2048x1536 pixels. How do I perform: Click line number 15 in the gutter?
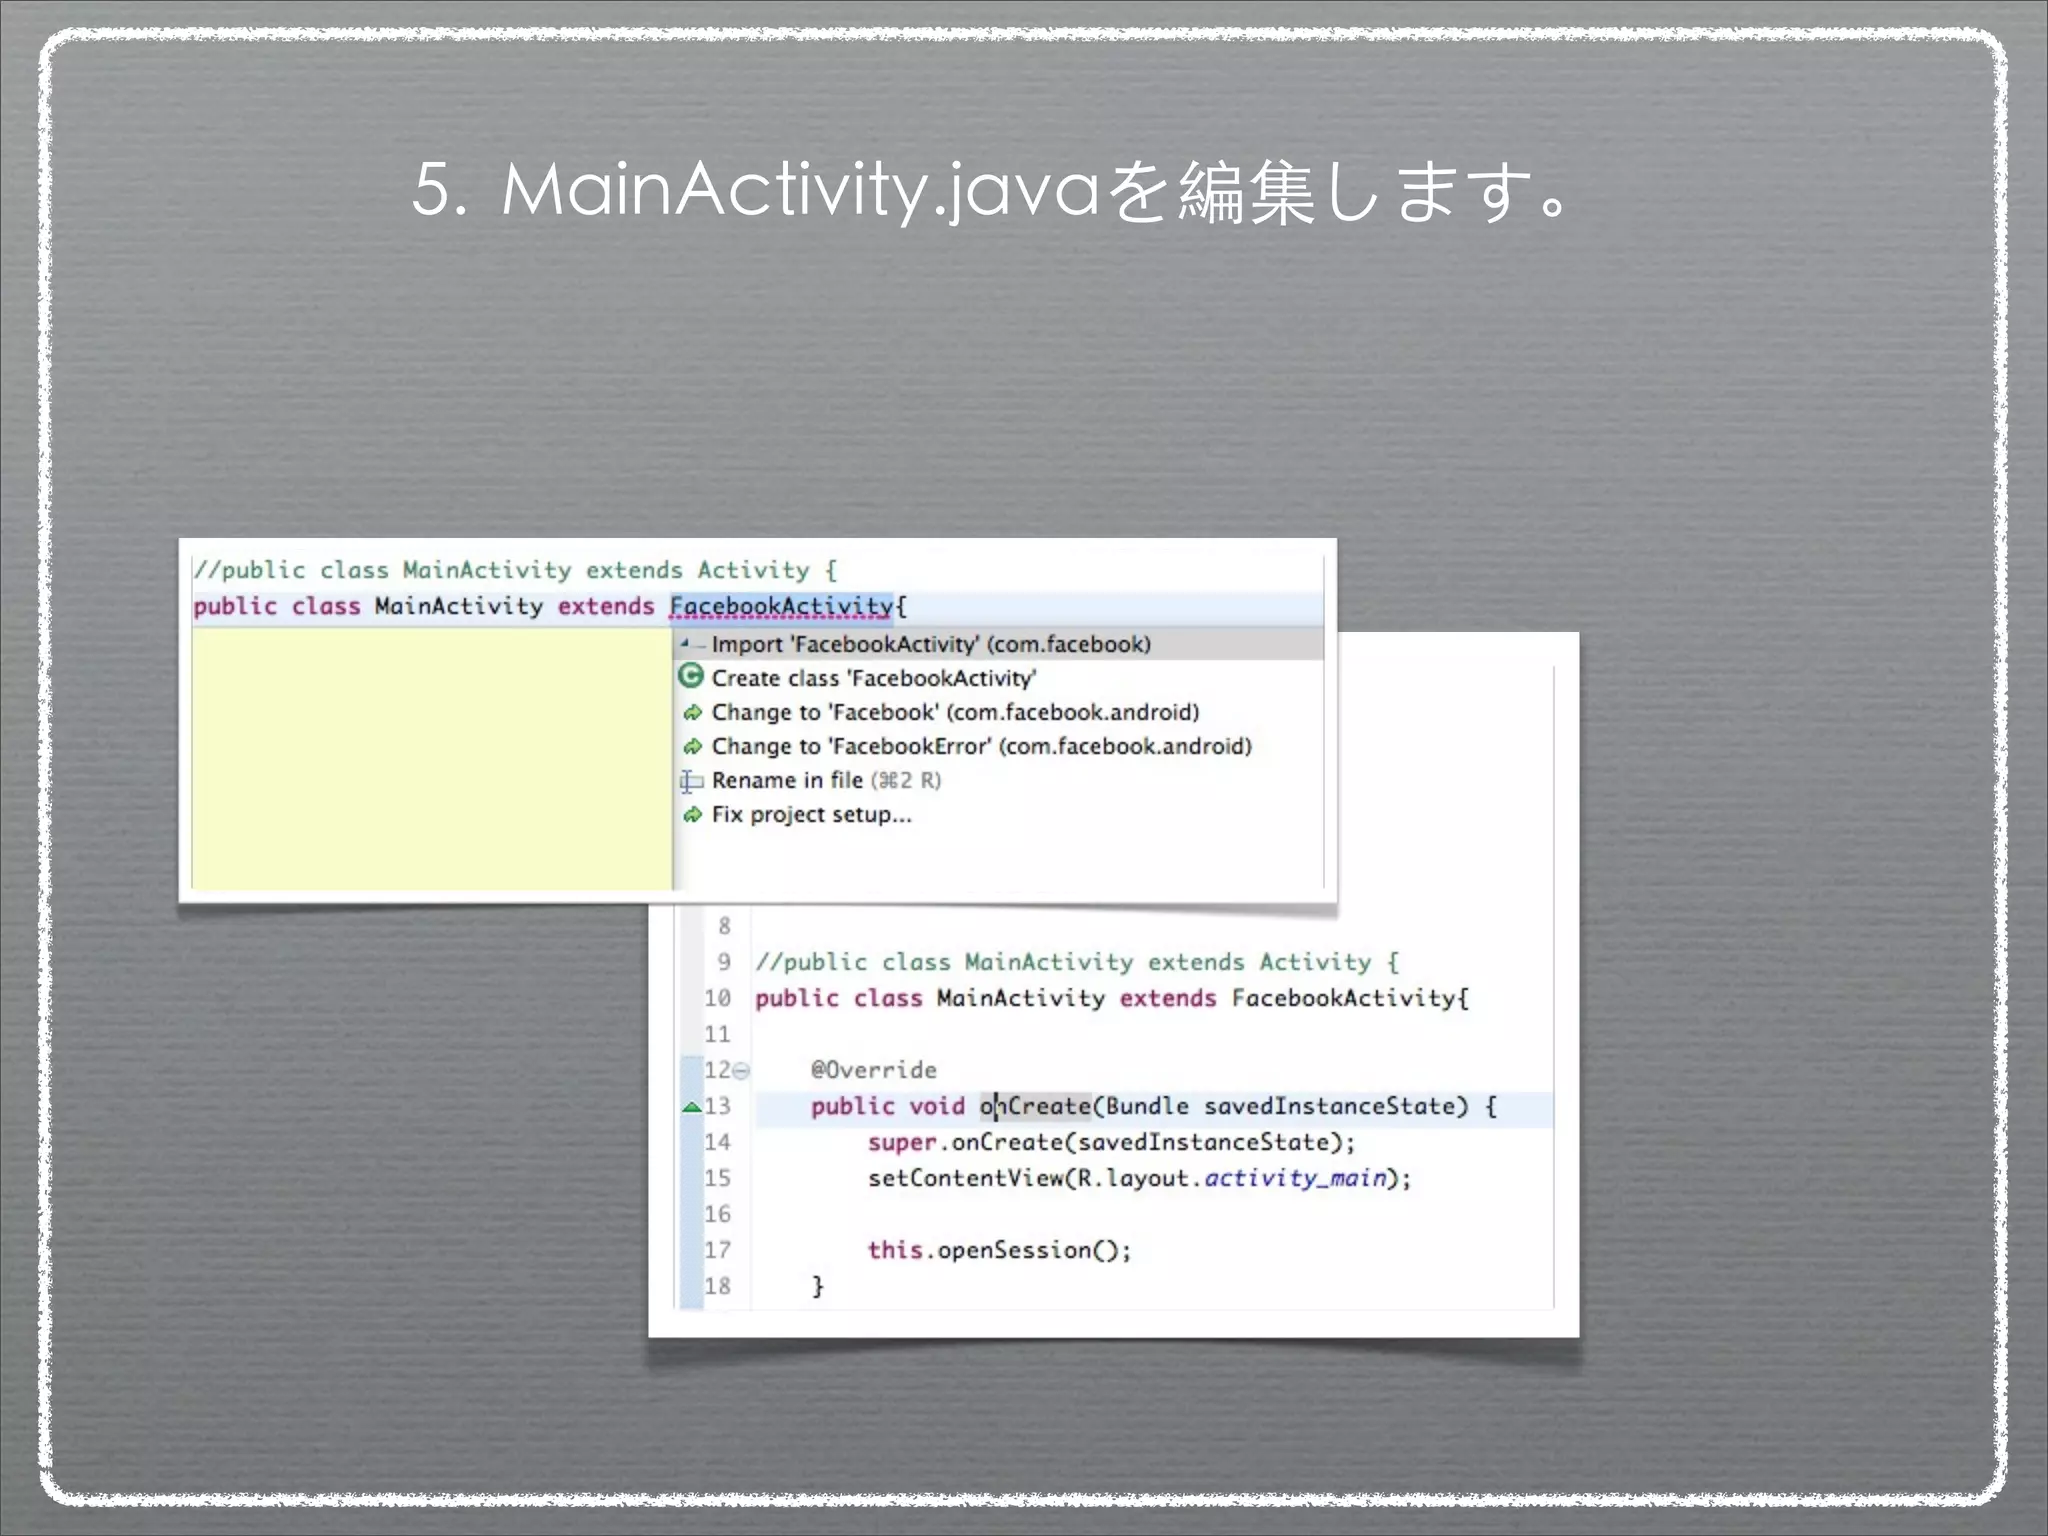click(717, 1178)
